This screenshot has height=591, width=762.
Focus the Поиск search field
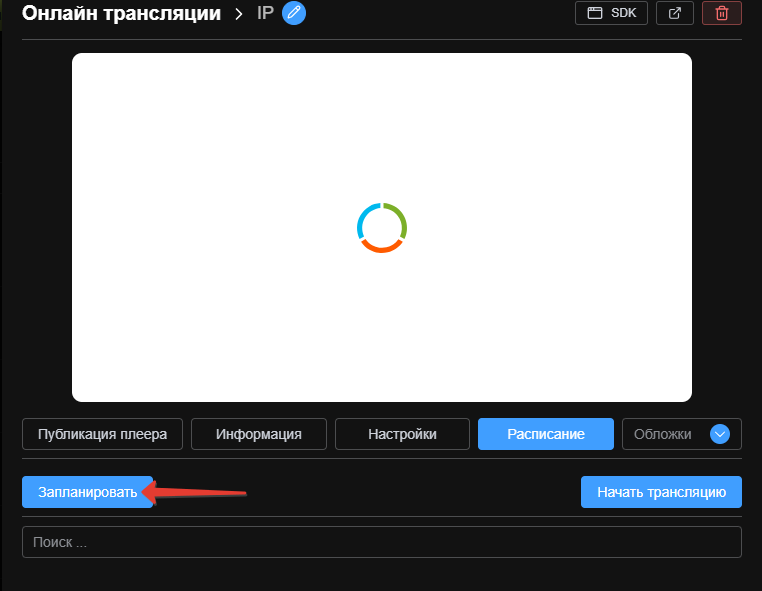coord(382,542)
